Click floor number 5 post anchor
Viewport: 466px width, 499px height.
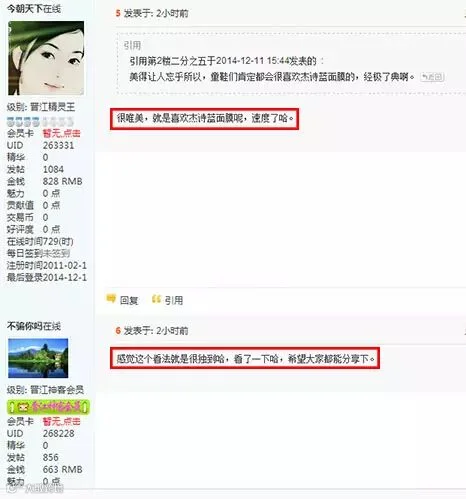pyautogui.click(x=118, y=13)
